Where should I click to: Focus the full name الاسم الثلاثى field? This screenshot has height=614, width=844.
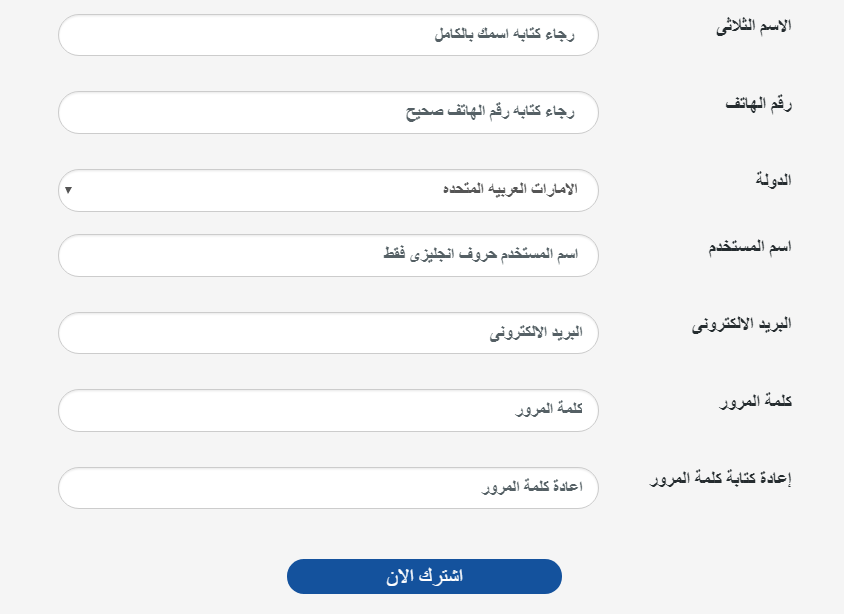(x=328, y=35)
